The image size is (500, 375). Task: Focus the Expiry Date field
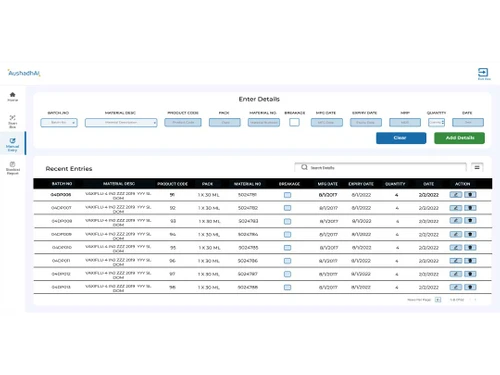(366, 122)
